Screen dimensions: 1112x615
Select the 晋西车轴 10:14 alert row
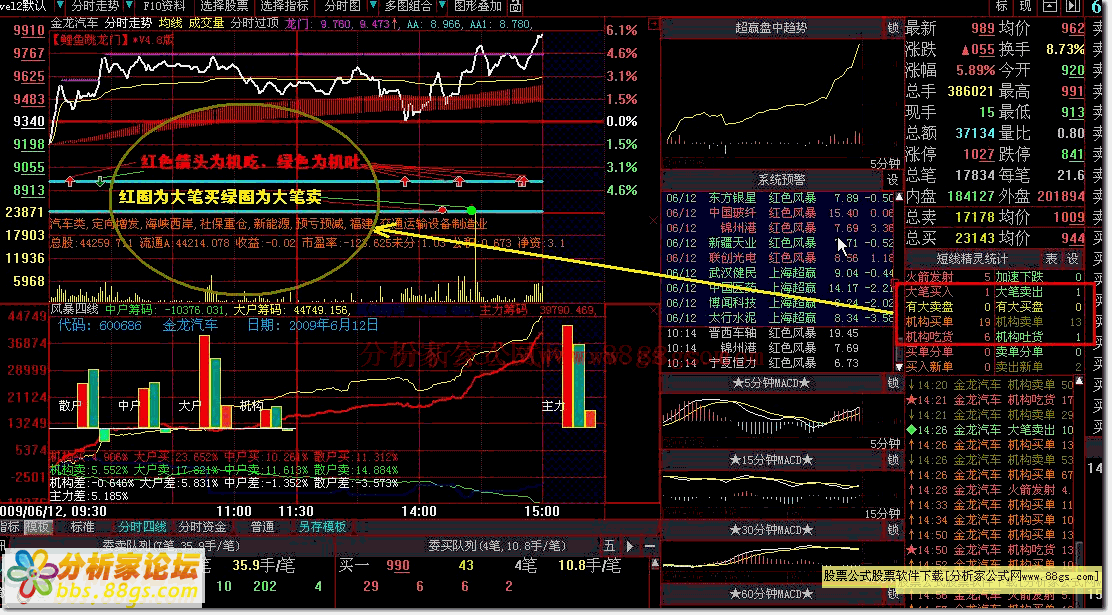pyautogui.click(x=779, y=333)
